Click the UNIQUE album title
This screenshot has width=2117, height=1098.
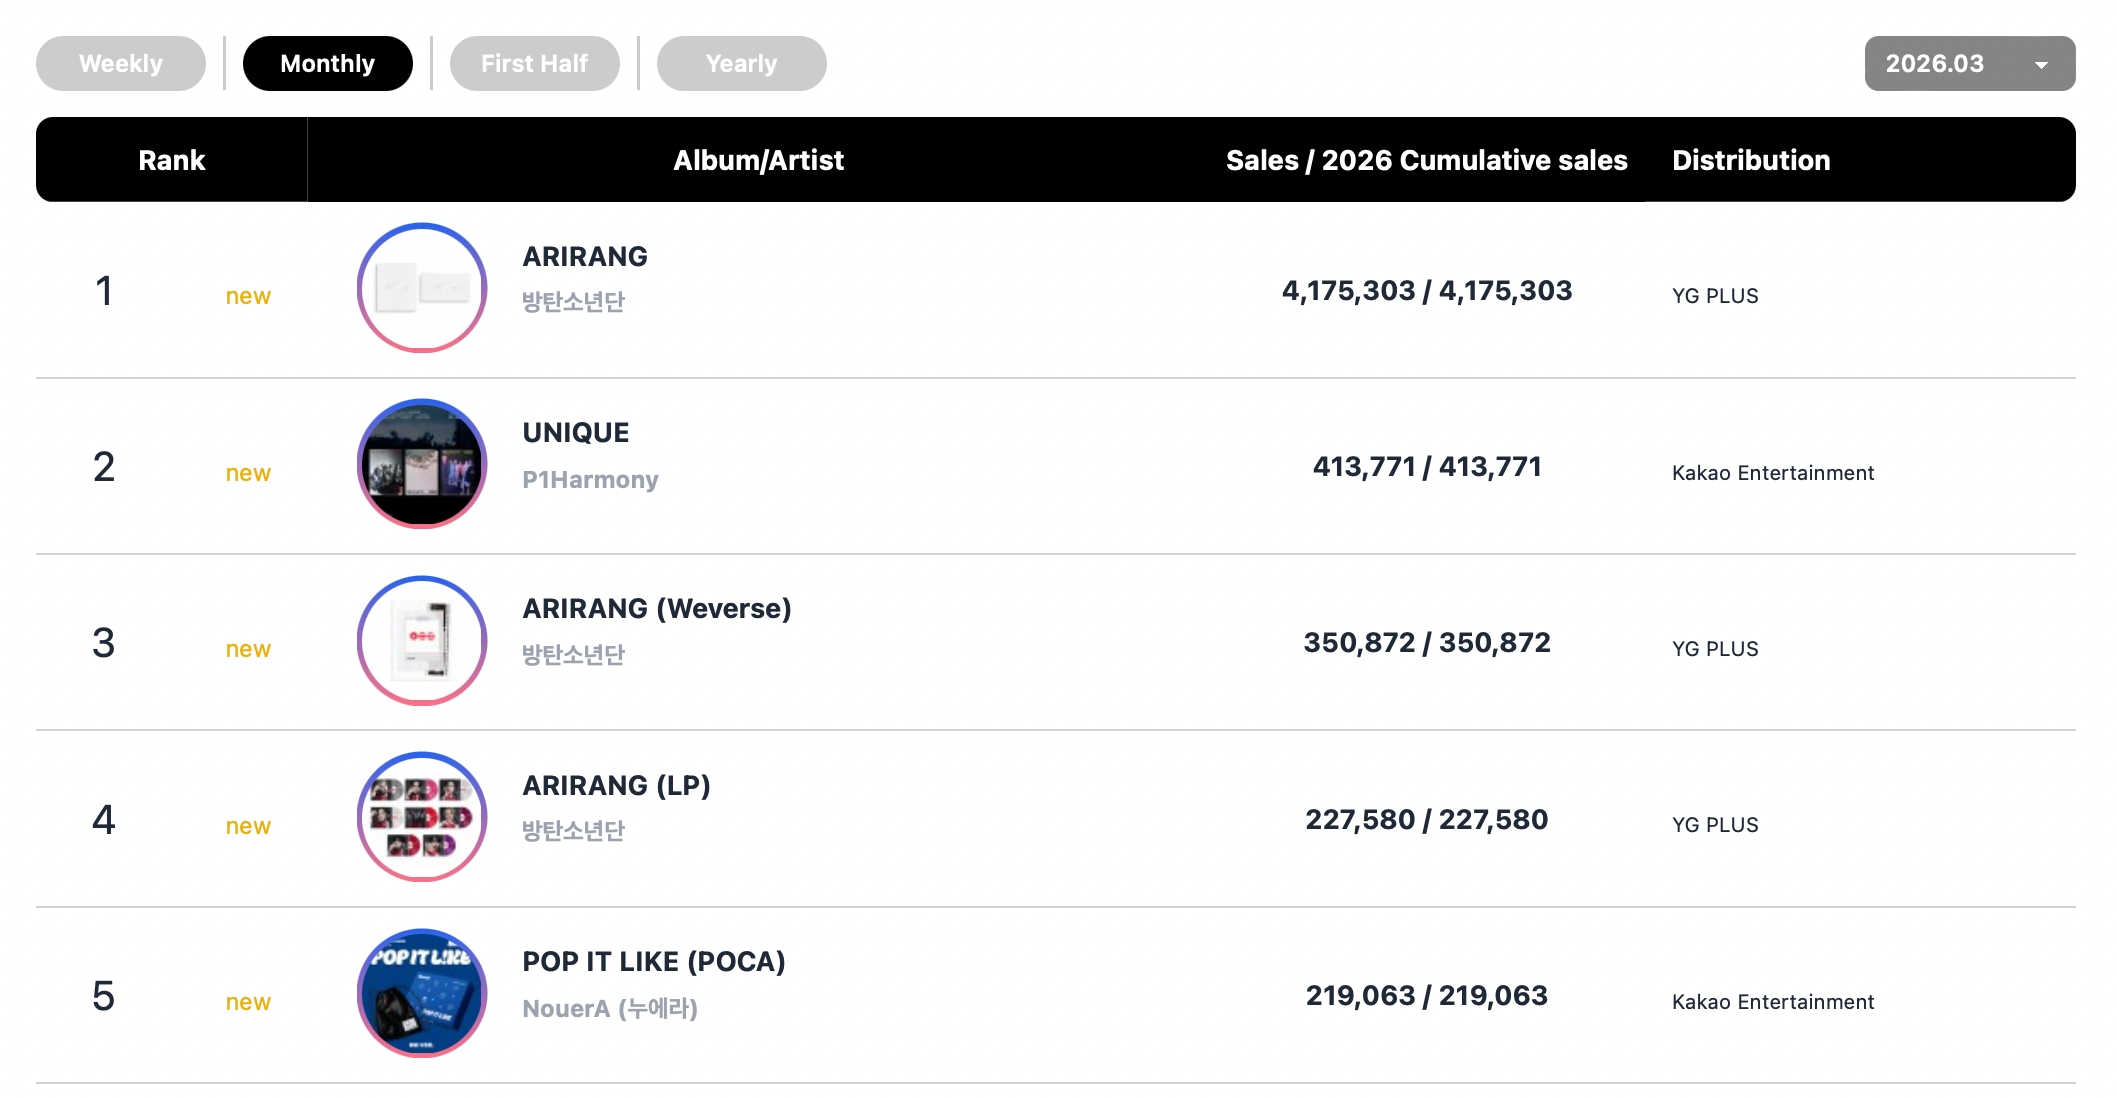pyautogui.click(x=576, y=433)
